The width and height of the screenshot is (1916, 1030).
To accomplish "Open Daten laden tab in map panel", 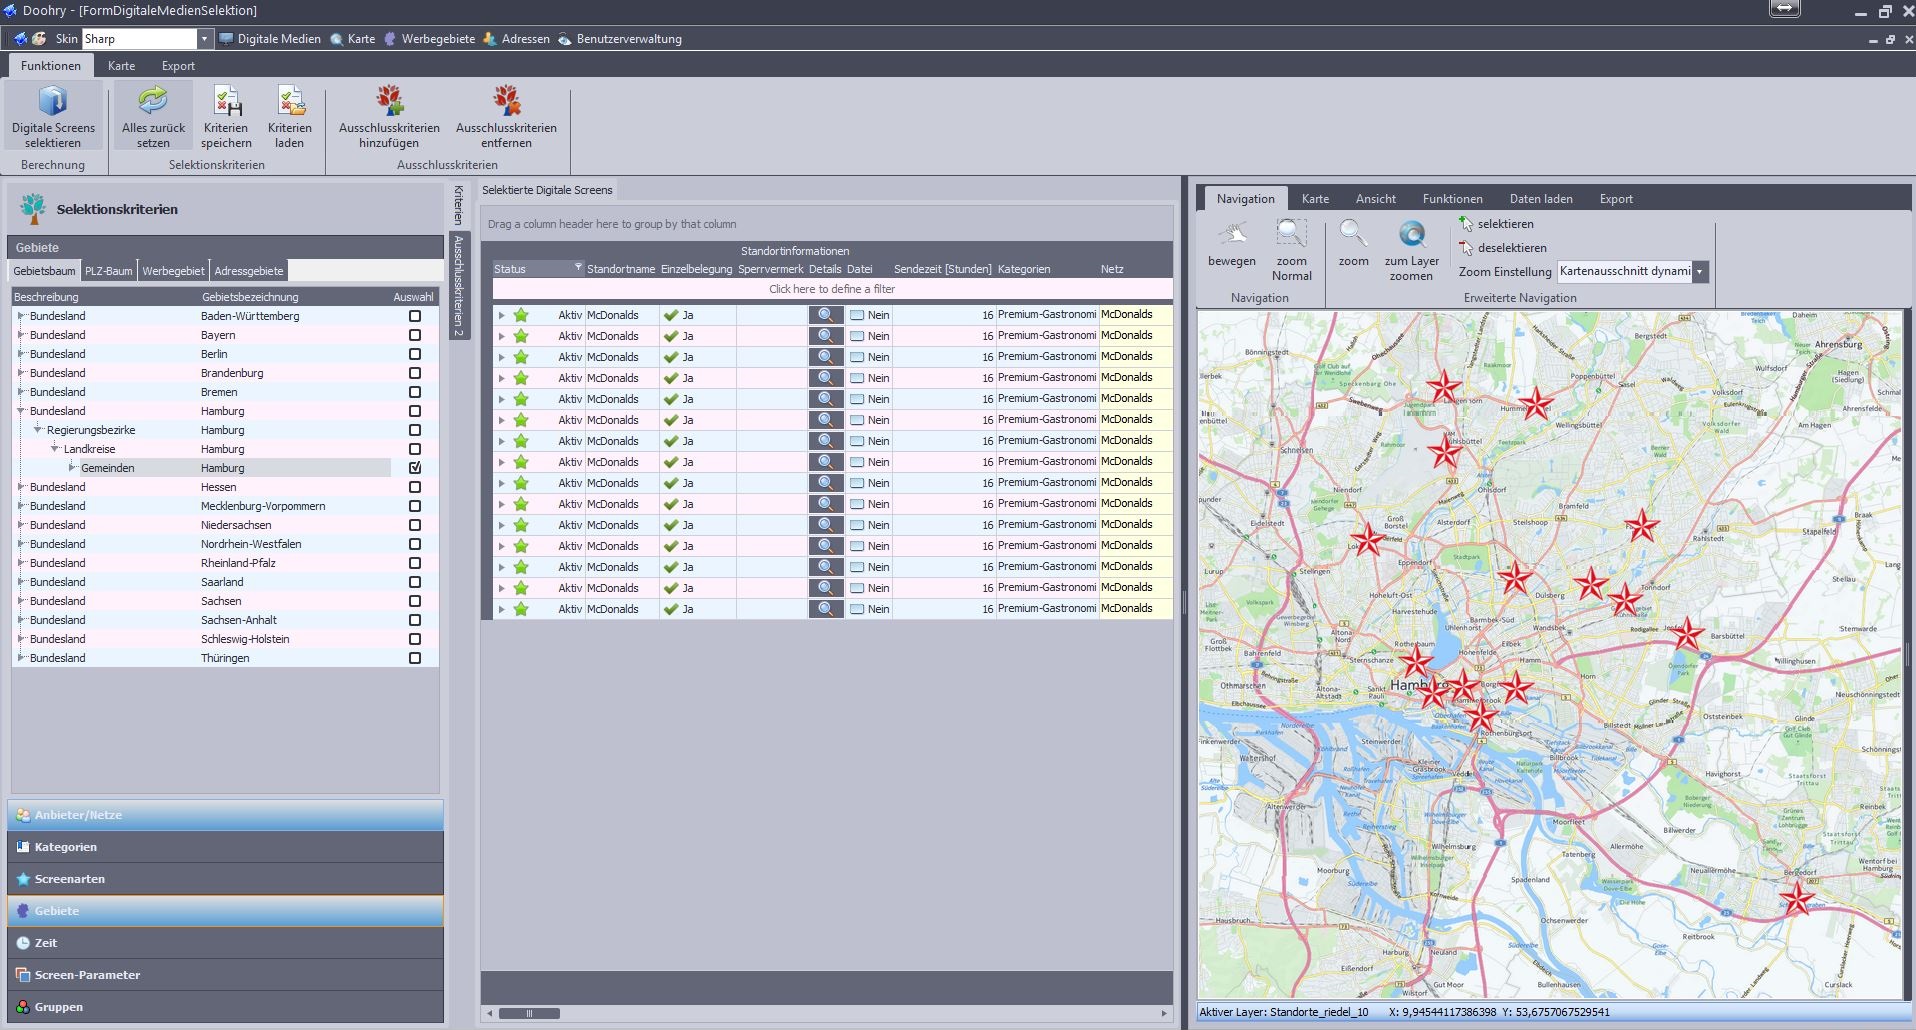I will pos(1540,199).
